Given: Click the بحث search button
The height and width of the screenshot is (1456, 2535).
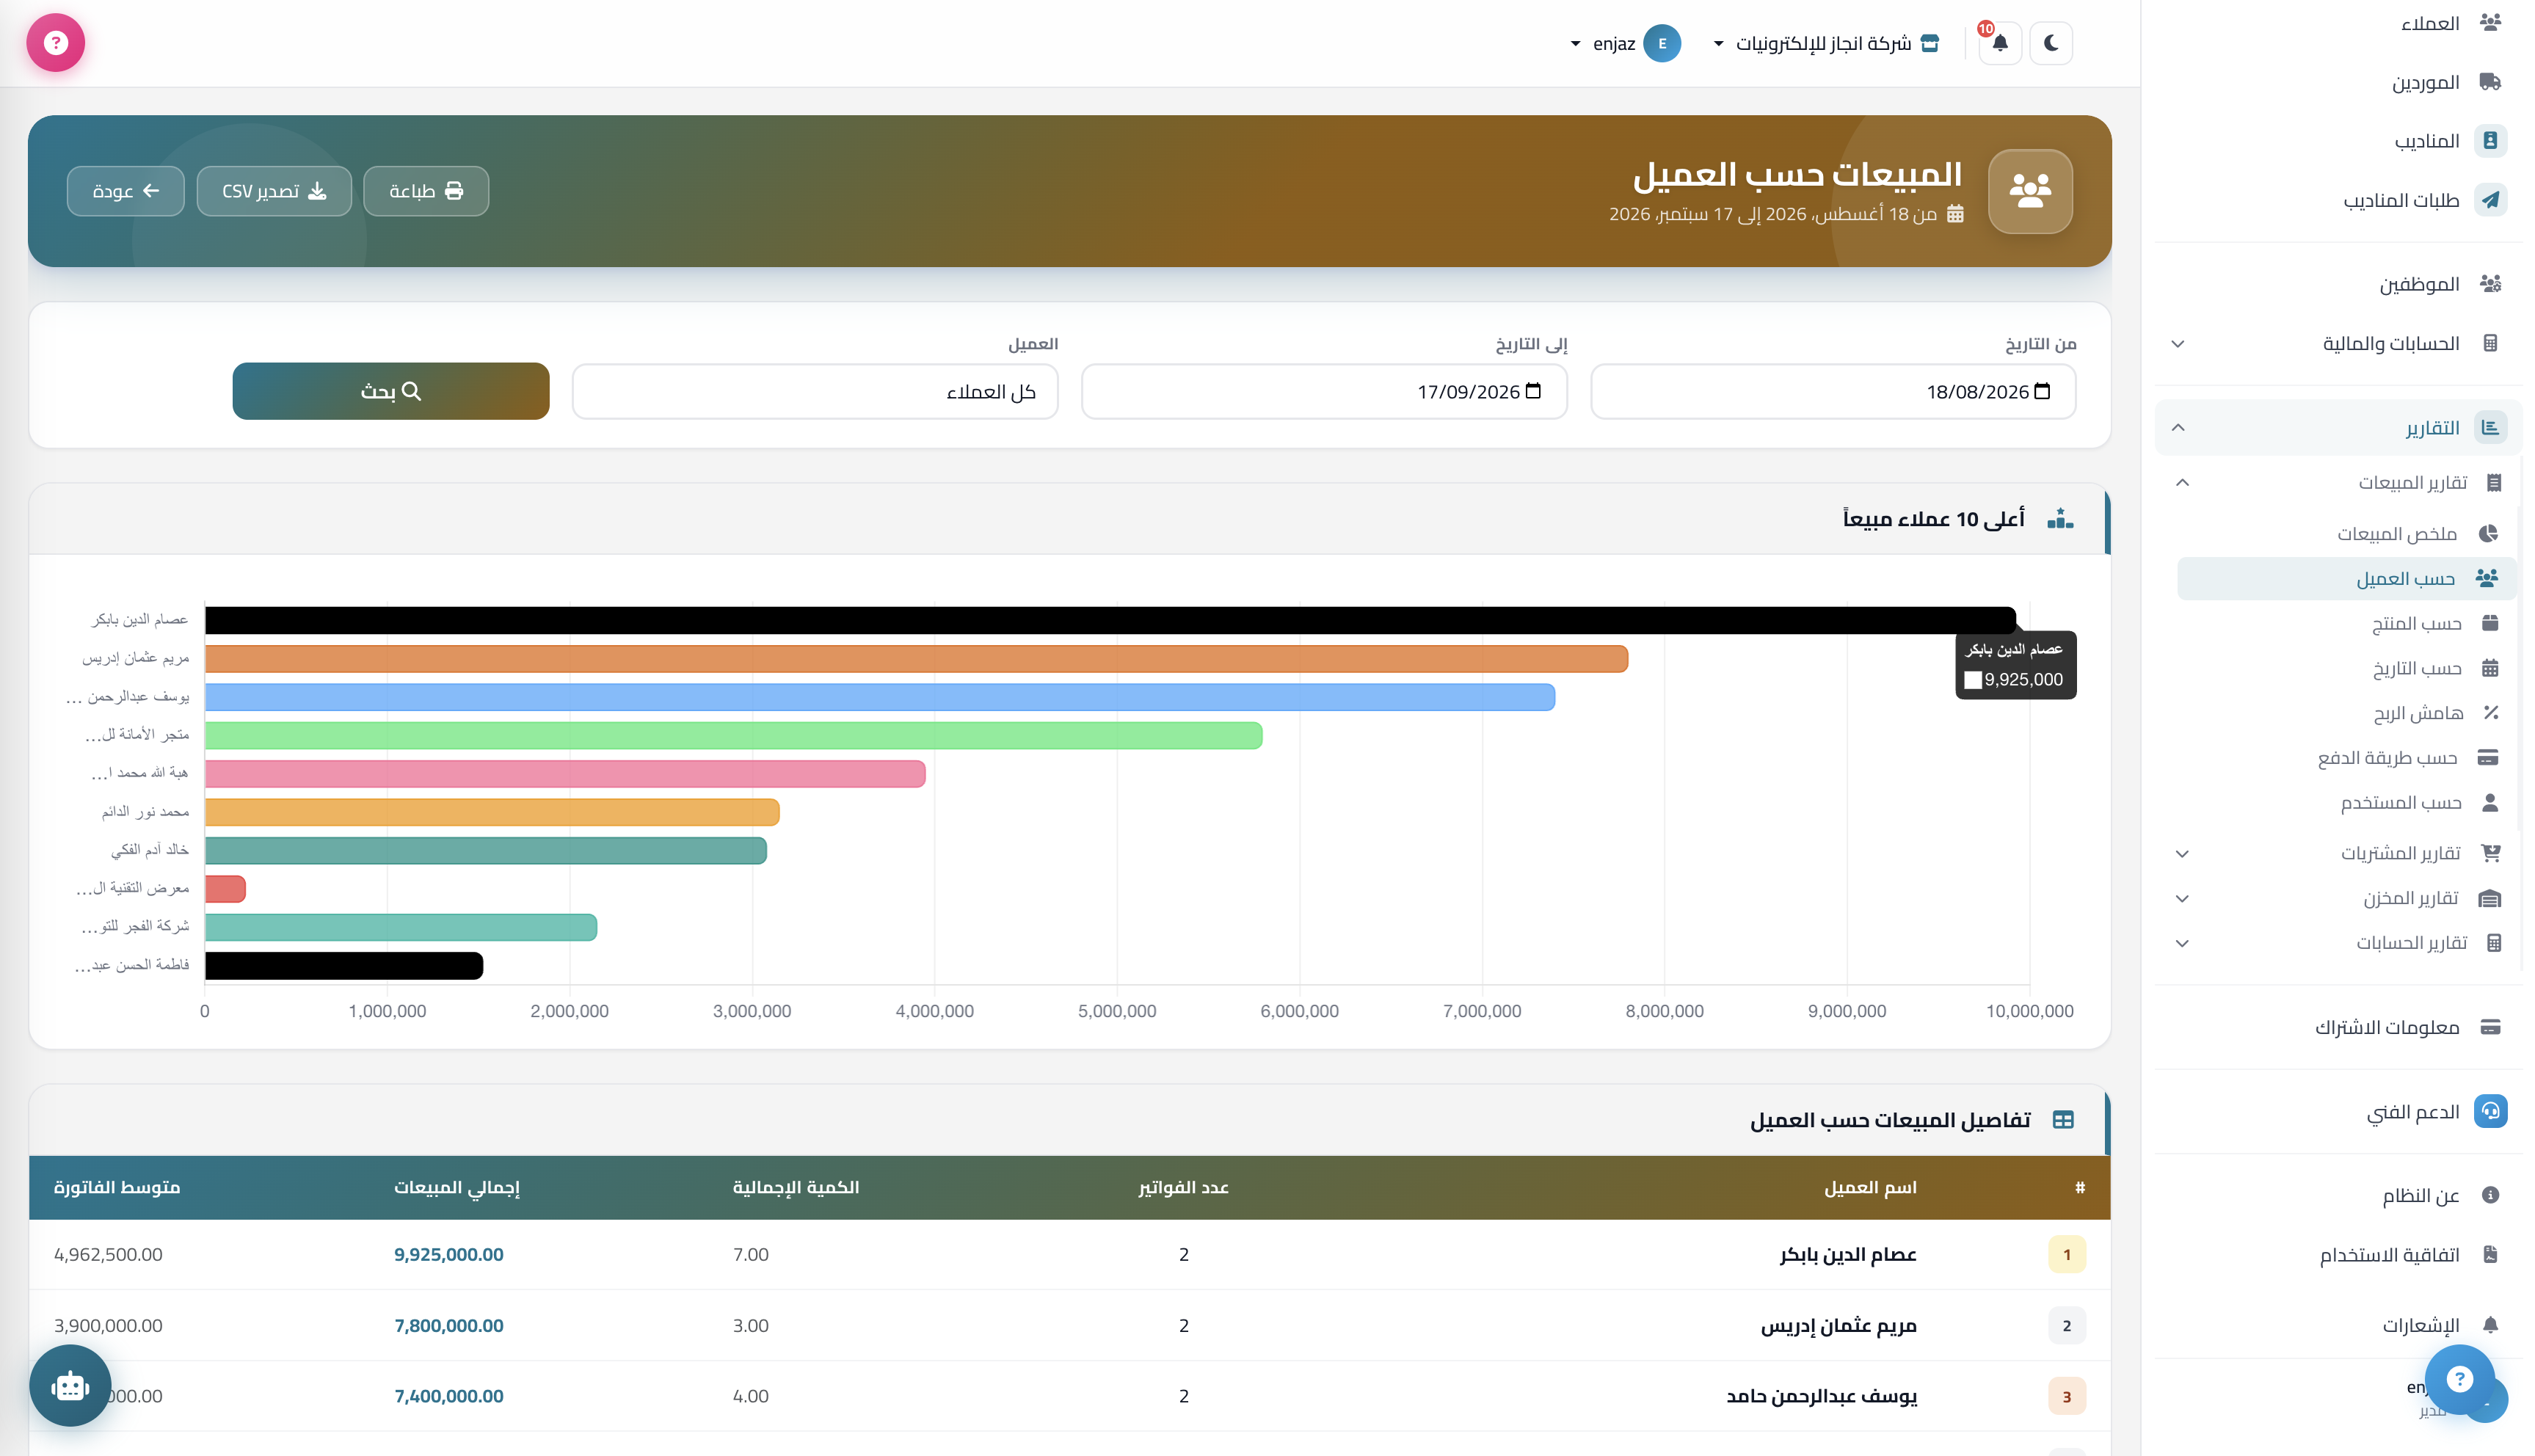Looking at the screenshot, I should click(391, 391).
